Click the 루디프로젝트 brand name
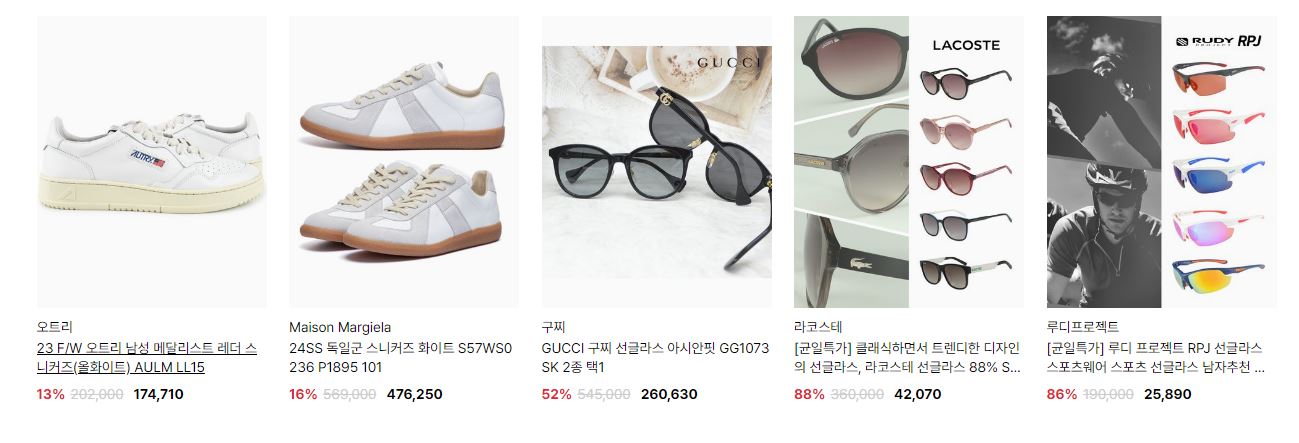 pyautogui.click(x=1083, y=327)
